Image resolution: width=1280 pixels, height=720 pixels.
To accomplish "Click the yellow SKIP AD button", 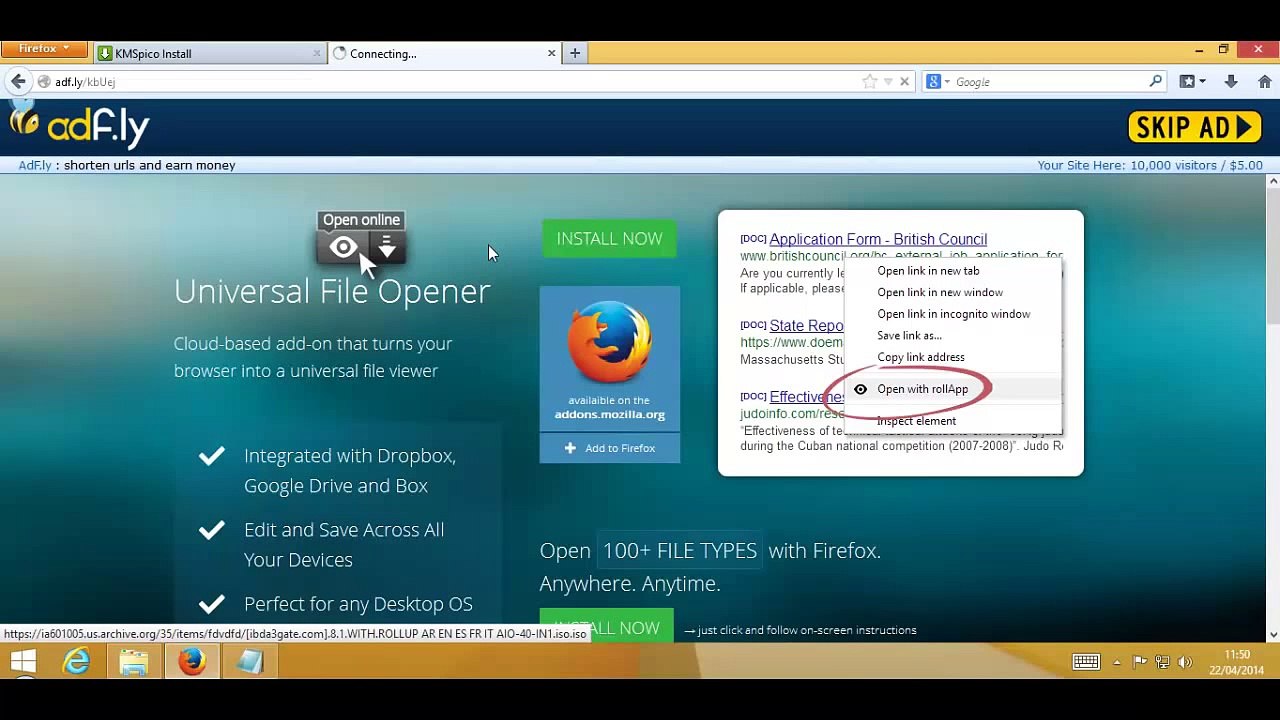I will (x=1194, y=127).
